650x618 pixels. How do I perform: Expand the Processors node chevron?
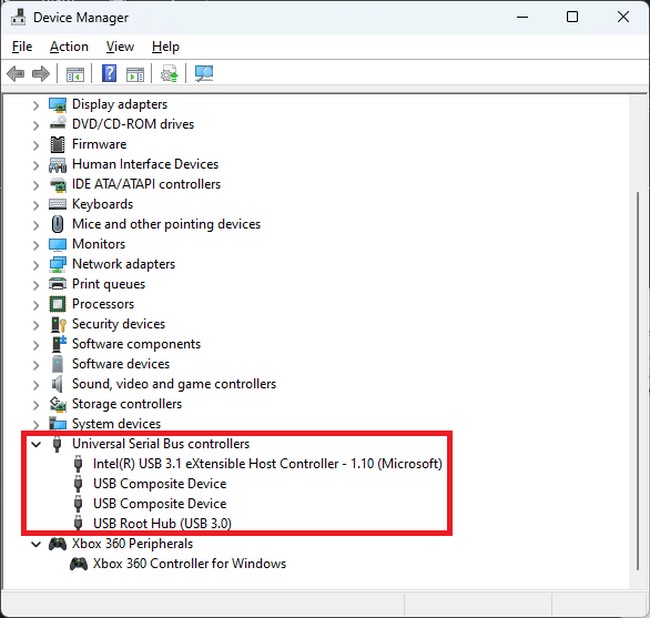[36, 305]
